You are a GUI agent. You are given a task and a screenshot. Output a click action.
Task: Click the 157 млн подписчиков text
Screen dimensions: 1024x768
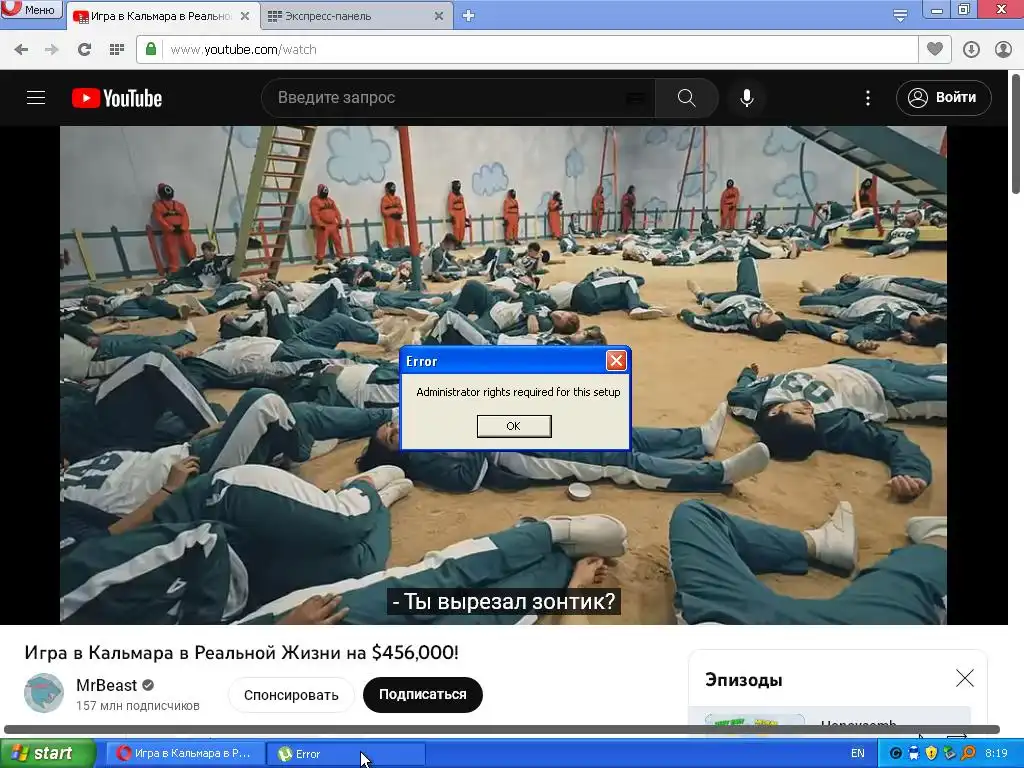(x=138, y=706)
